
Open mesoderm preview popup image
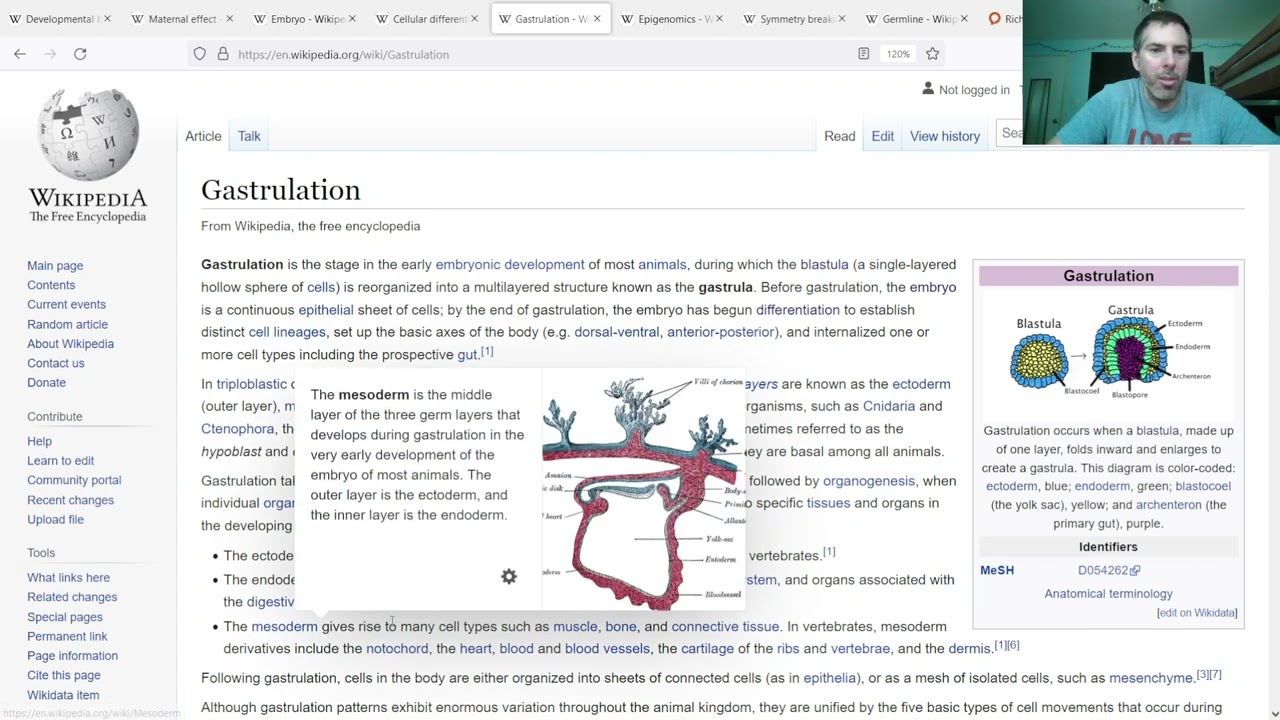[x=643, y=489]
